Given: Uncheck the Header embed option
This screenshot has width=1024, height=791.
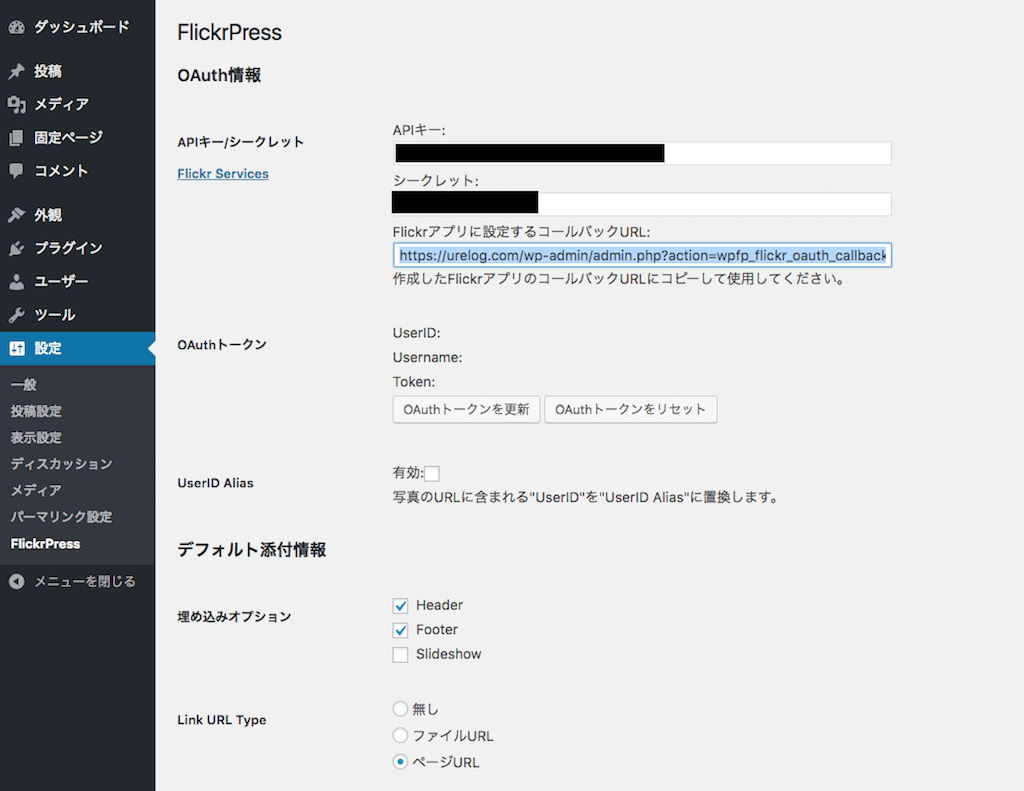Looking at the screenshot, I should [400, 606].
